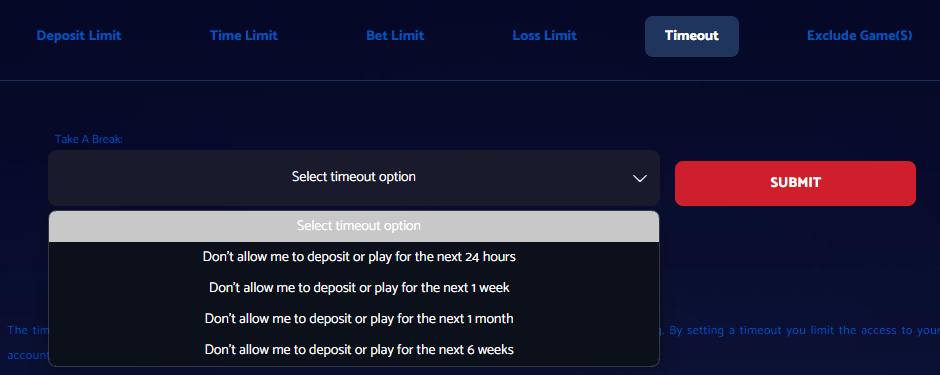
Task: Select the Loss Limit tab
Action: point(544,35)
